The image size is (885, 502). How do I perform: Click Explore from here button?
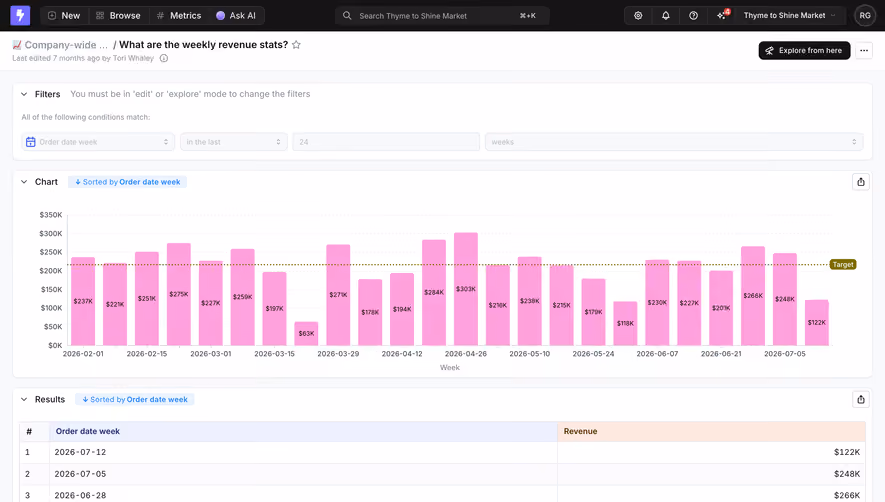point(804,50)
